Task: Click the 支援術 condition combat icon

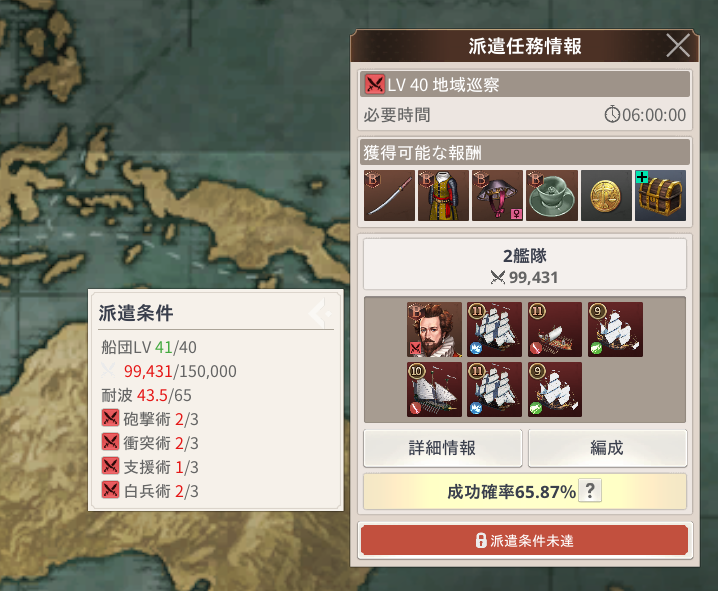Action: (x=110, y=466)
